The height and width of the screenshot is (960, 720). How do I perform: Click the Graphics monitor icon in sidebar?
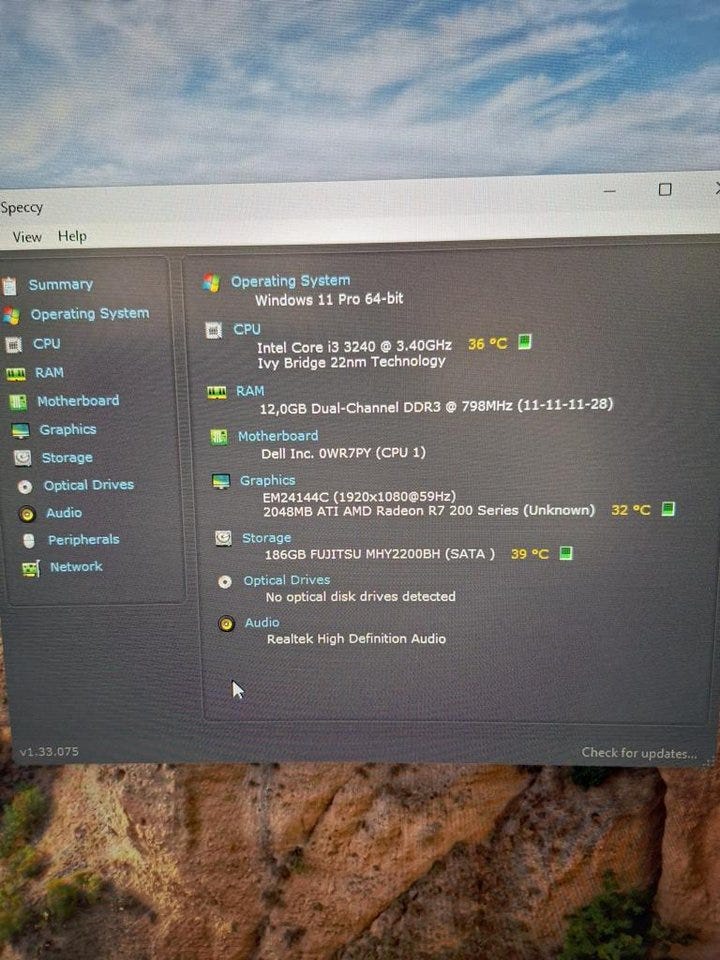pos(20,431)
